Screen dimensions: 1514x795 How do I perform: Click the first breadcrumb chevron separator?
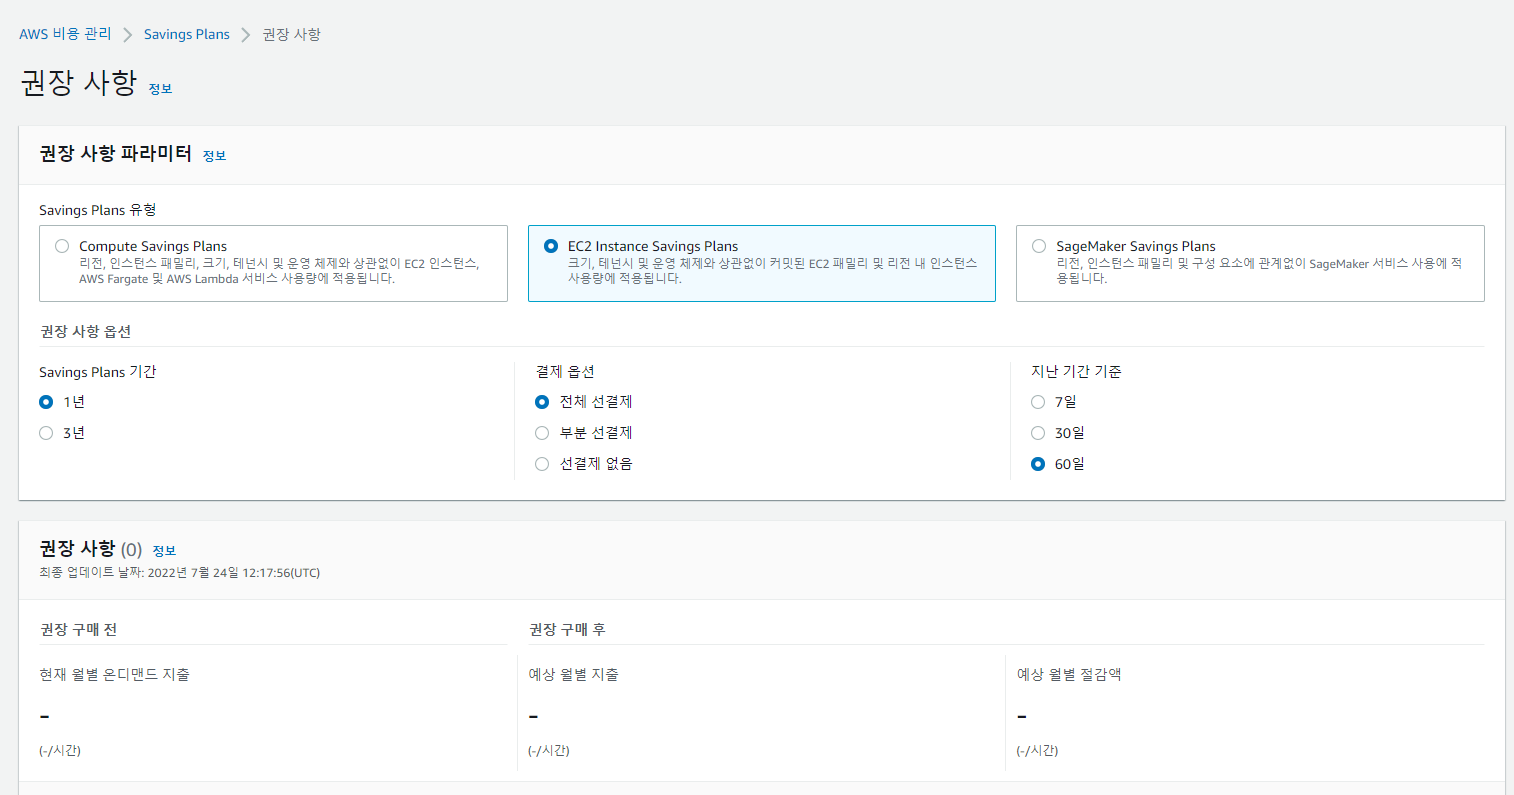[x=128, y=35]
